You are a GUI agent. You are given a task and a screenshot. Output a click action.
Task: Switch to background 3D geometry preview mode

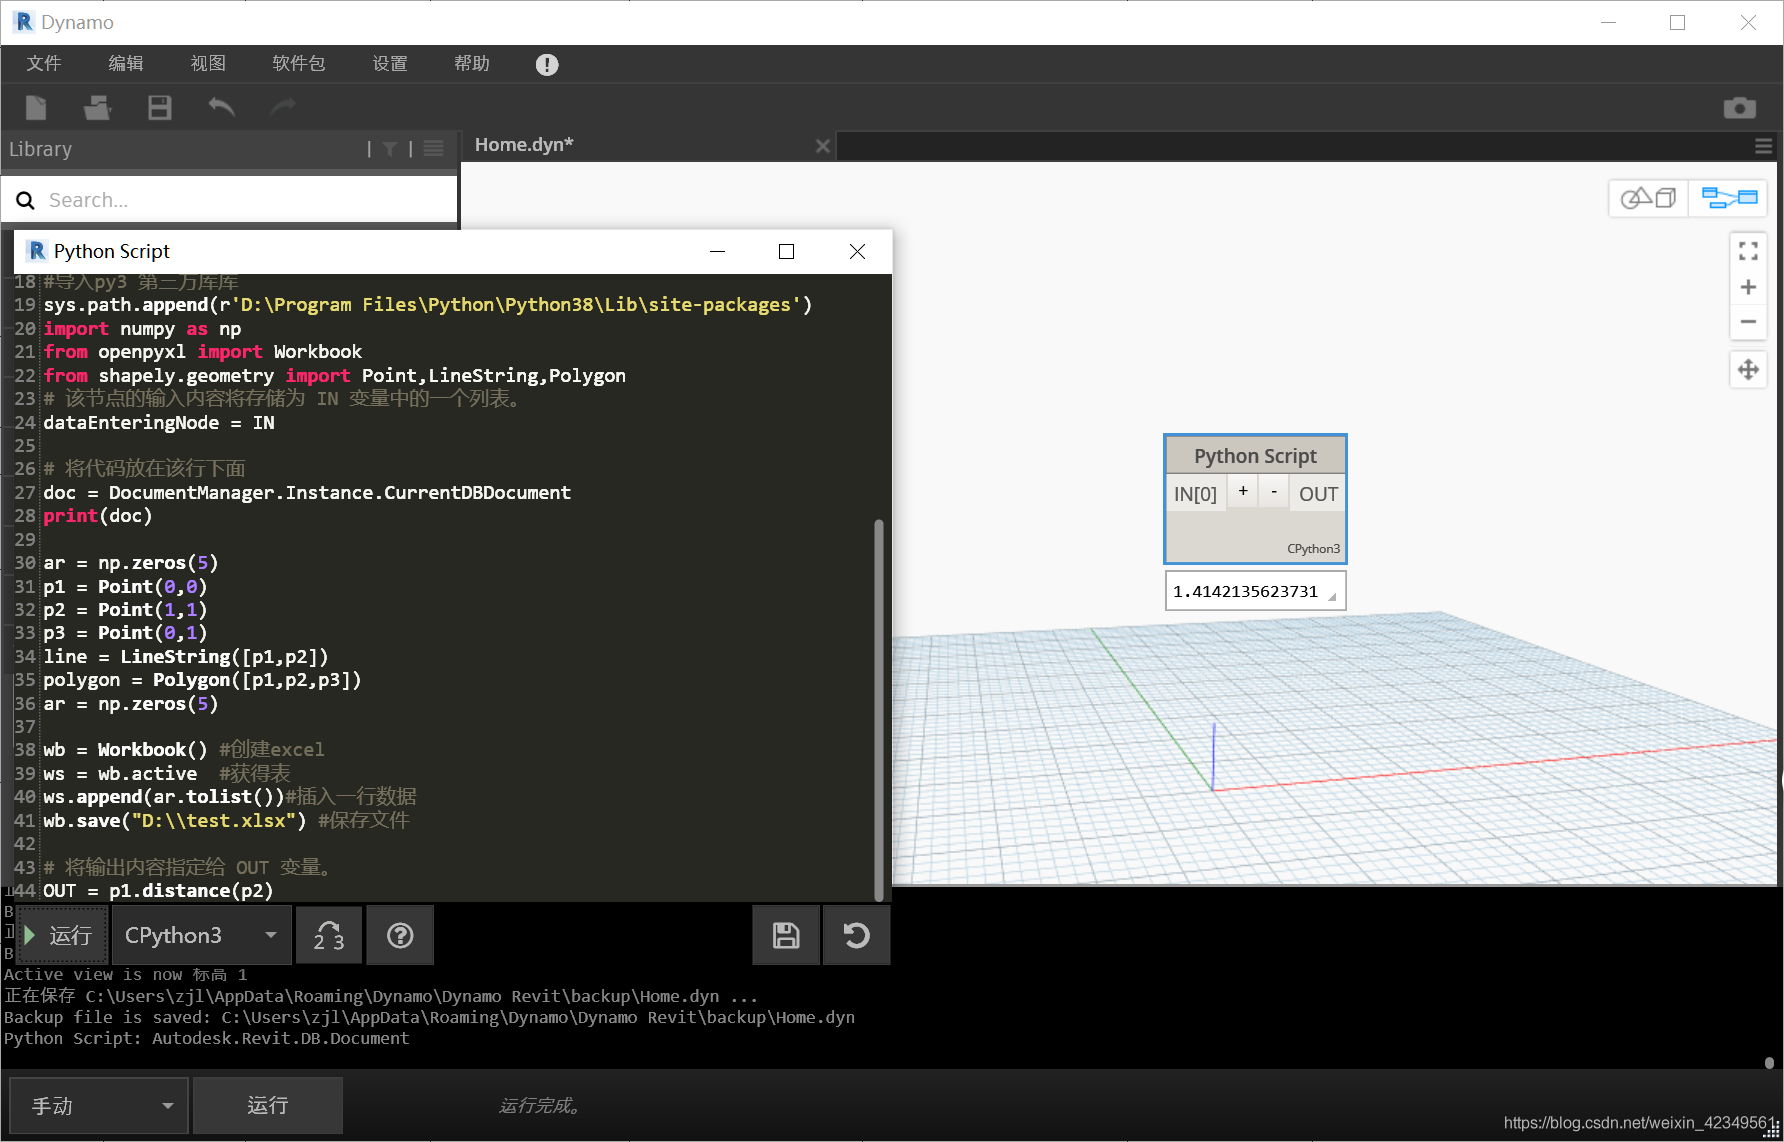click(1648, 198)
